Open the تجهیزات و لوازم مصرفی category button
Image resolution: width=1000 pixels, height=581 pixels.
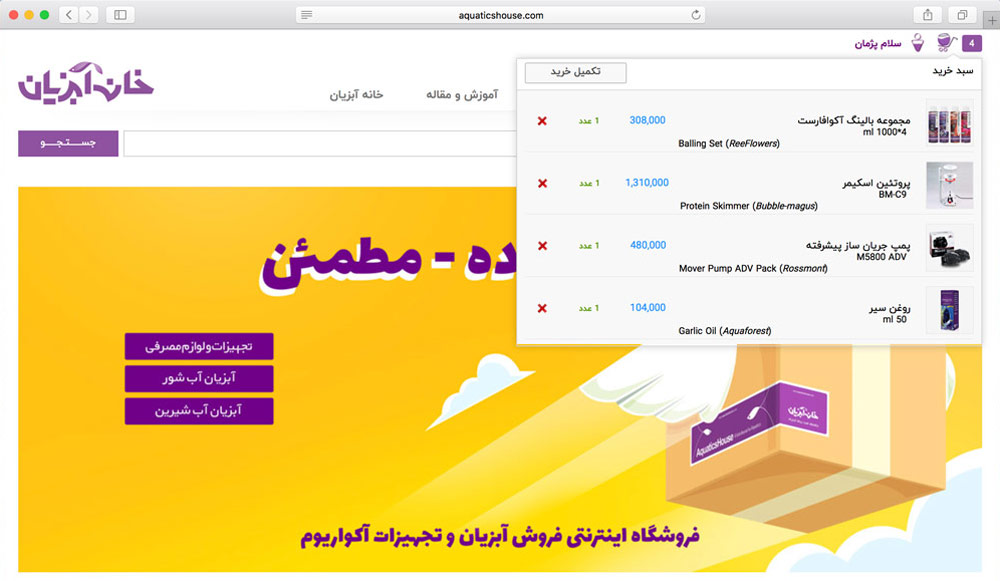click(x=199, y=346)
